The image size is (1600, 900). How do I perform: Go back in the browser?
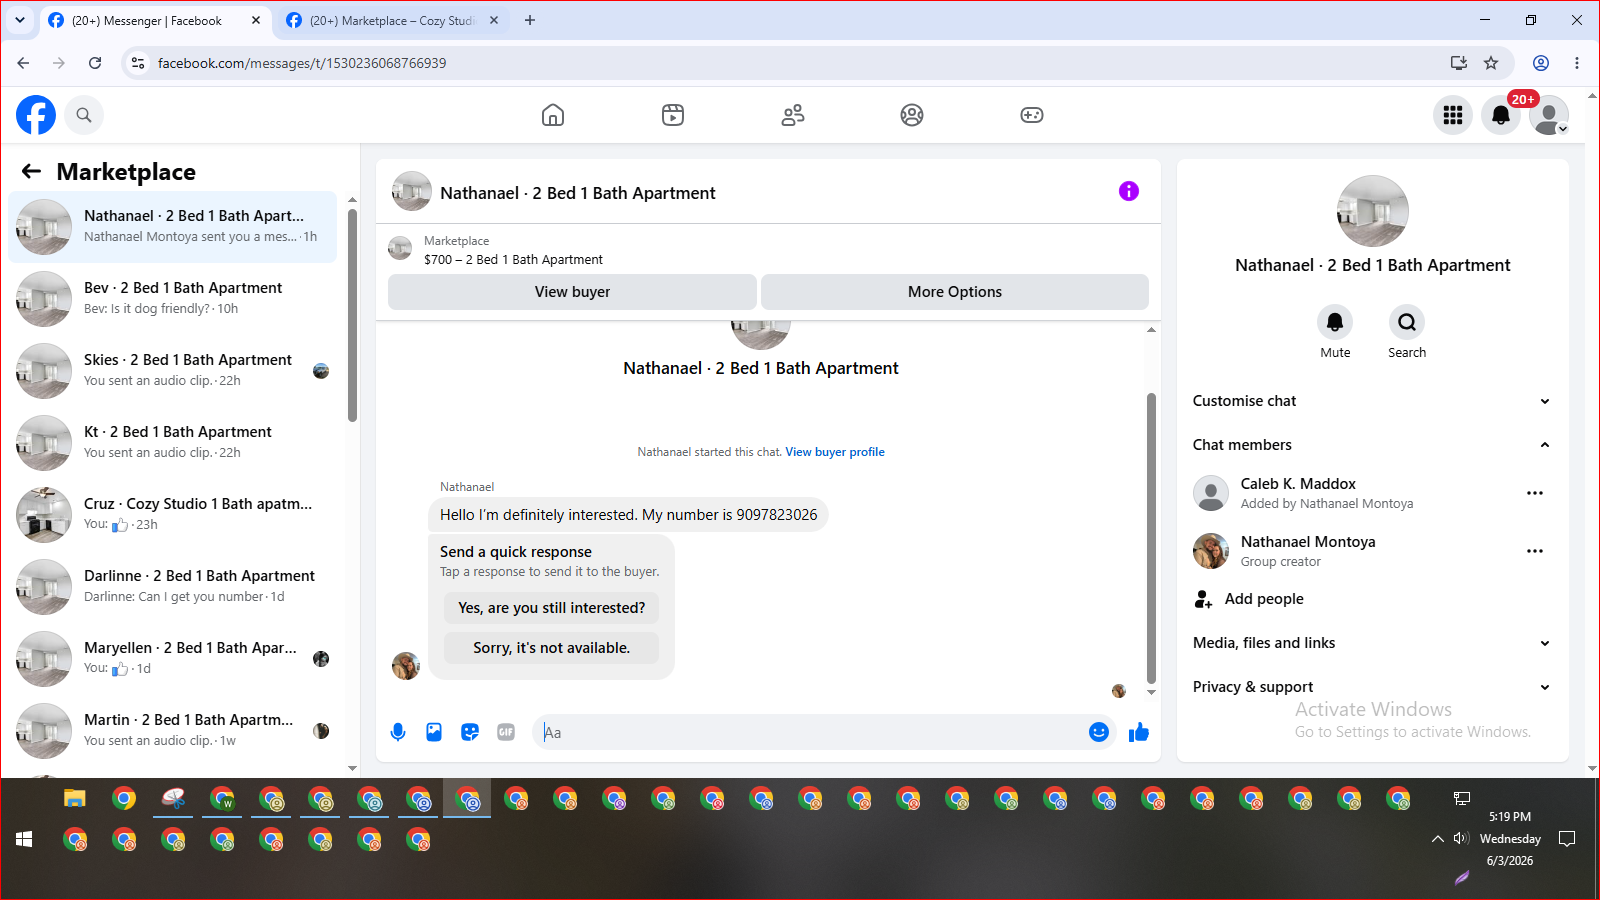tap(23, 63)
